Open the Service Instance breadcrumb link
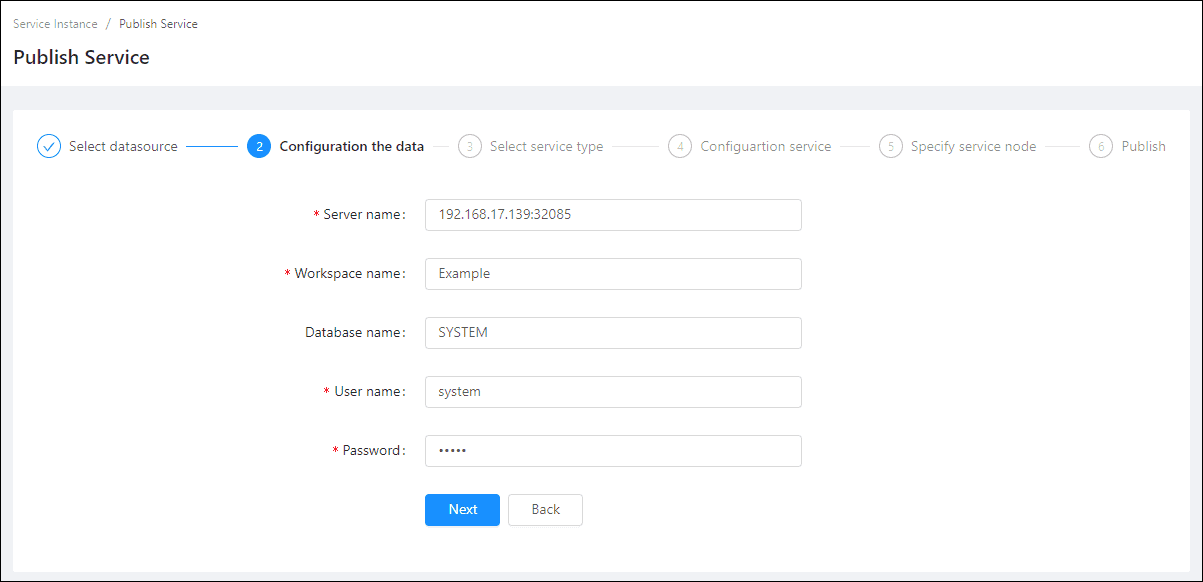 point(55,24)
